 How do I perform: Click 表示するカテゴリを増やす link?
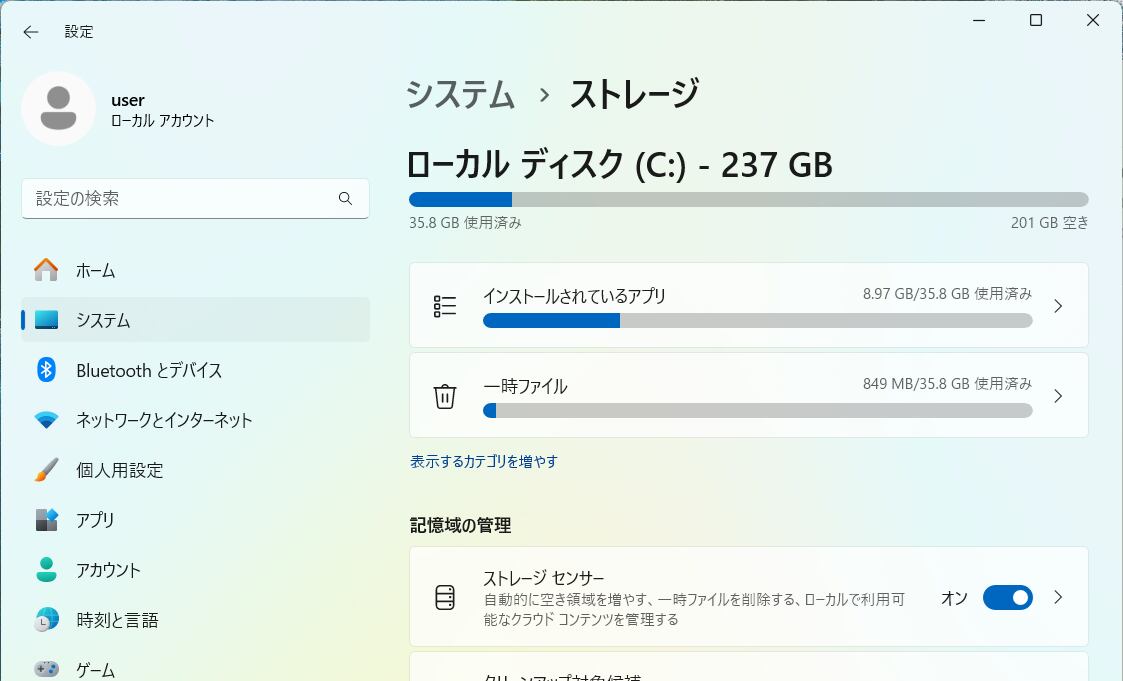click(484, 462)
